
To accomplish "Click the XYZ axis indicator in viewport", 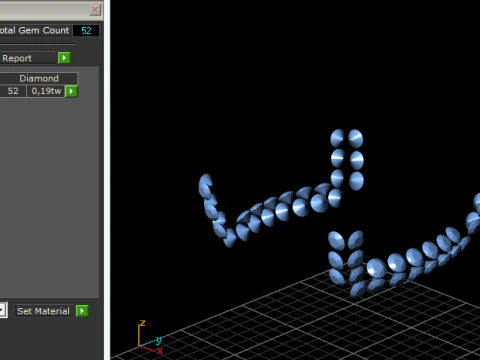I will (150, 337).
